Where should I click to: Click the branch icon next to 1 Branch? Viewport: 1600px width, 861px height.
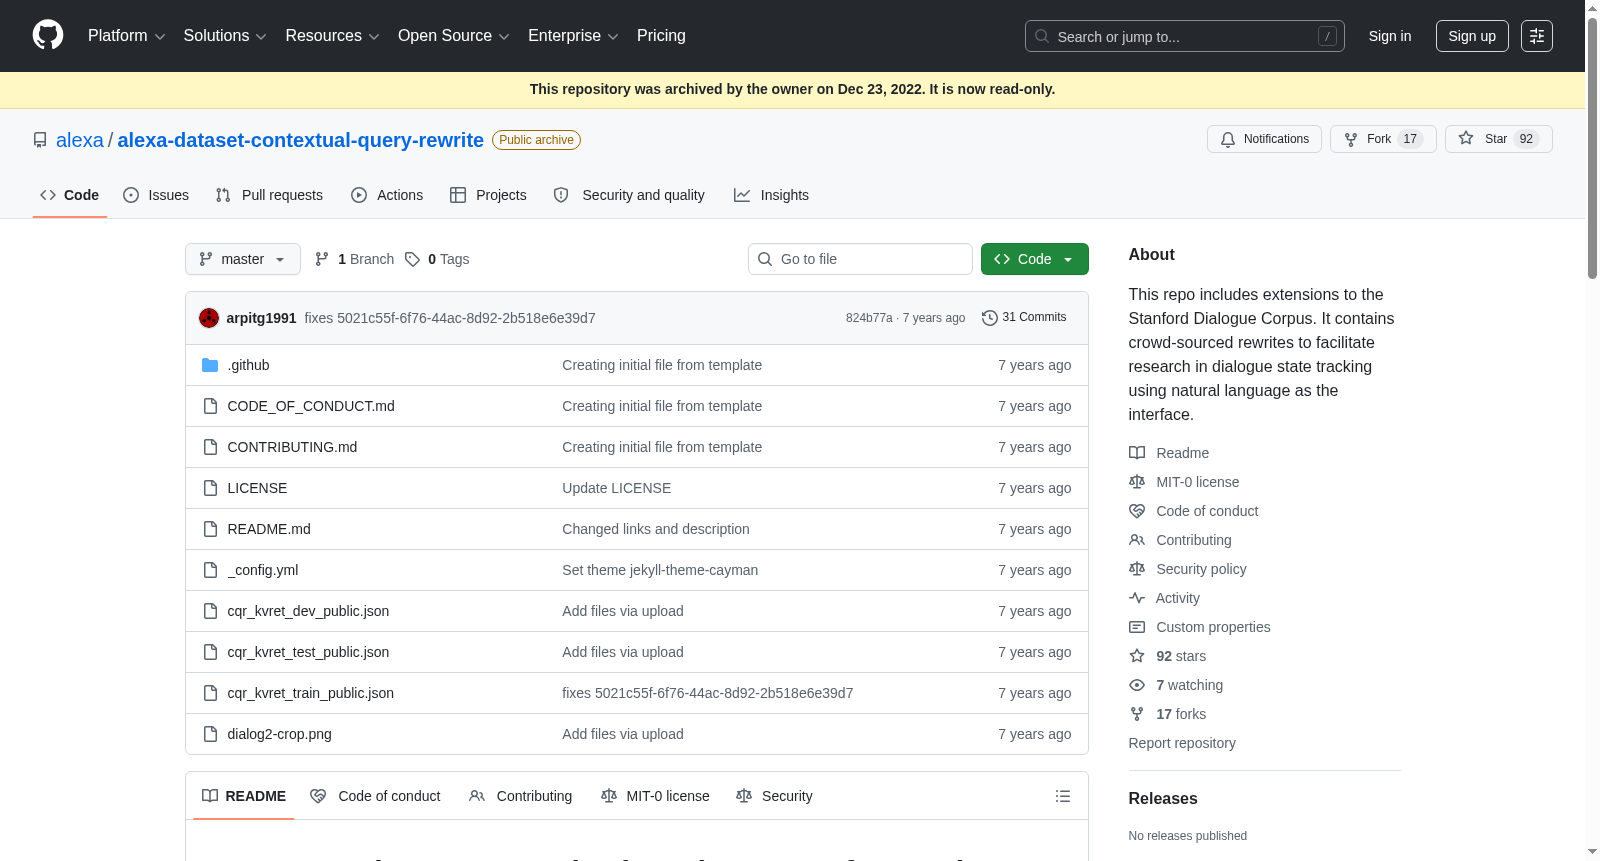[x=322, y=259]
